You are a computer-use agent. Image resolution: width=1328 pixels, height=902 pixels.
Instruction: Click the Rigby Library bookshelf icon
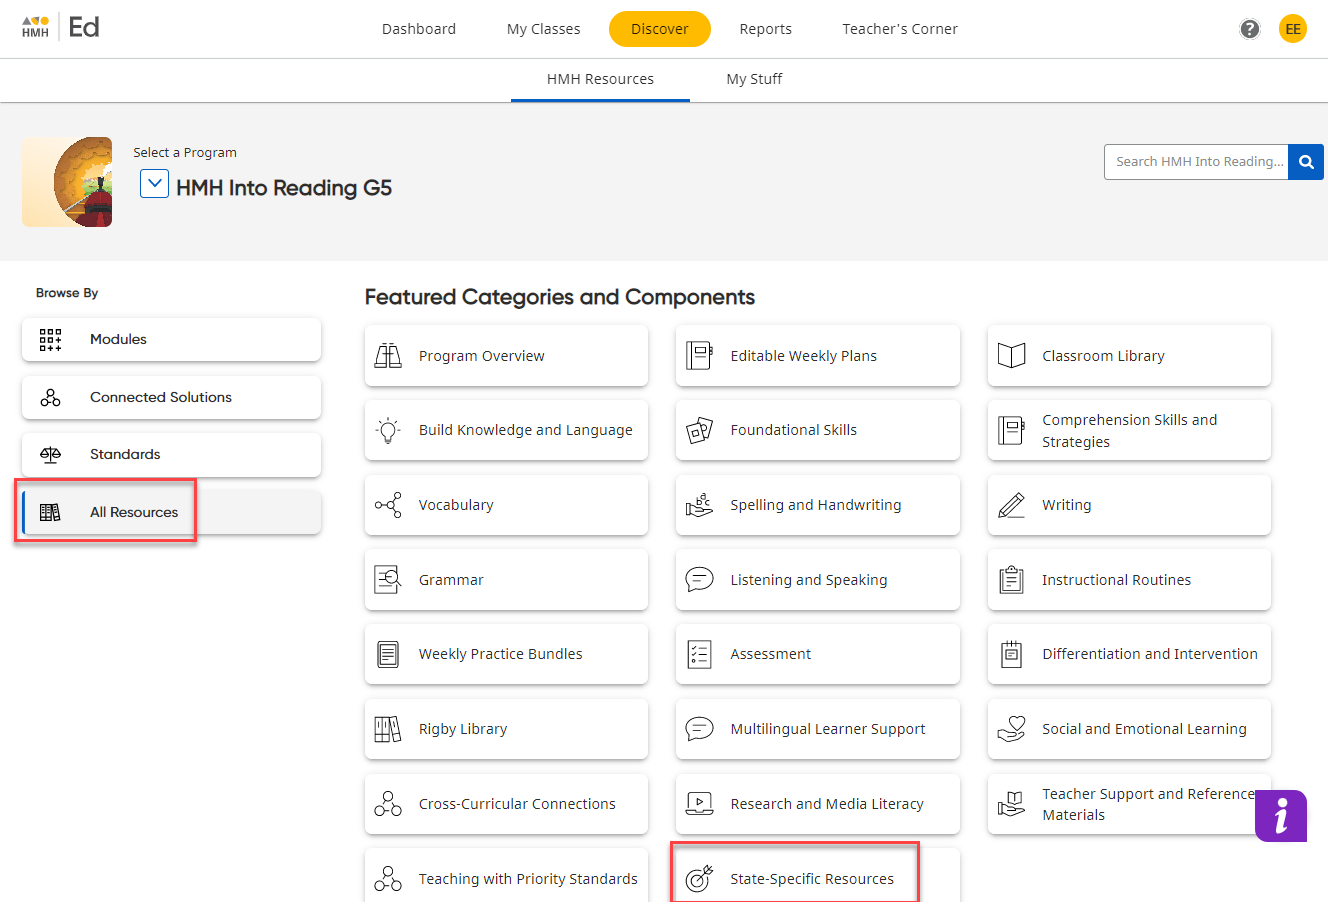coord(388,729)
